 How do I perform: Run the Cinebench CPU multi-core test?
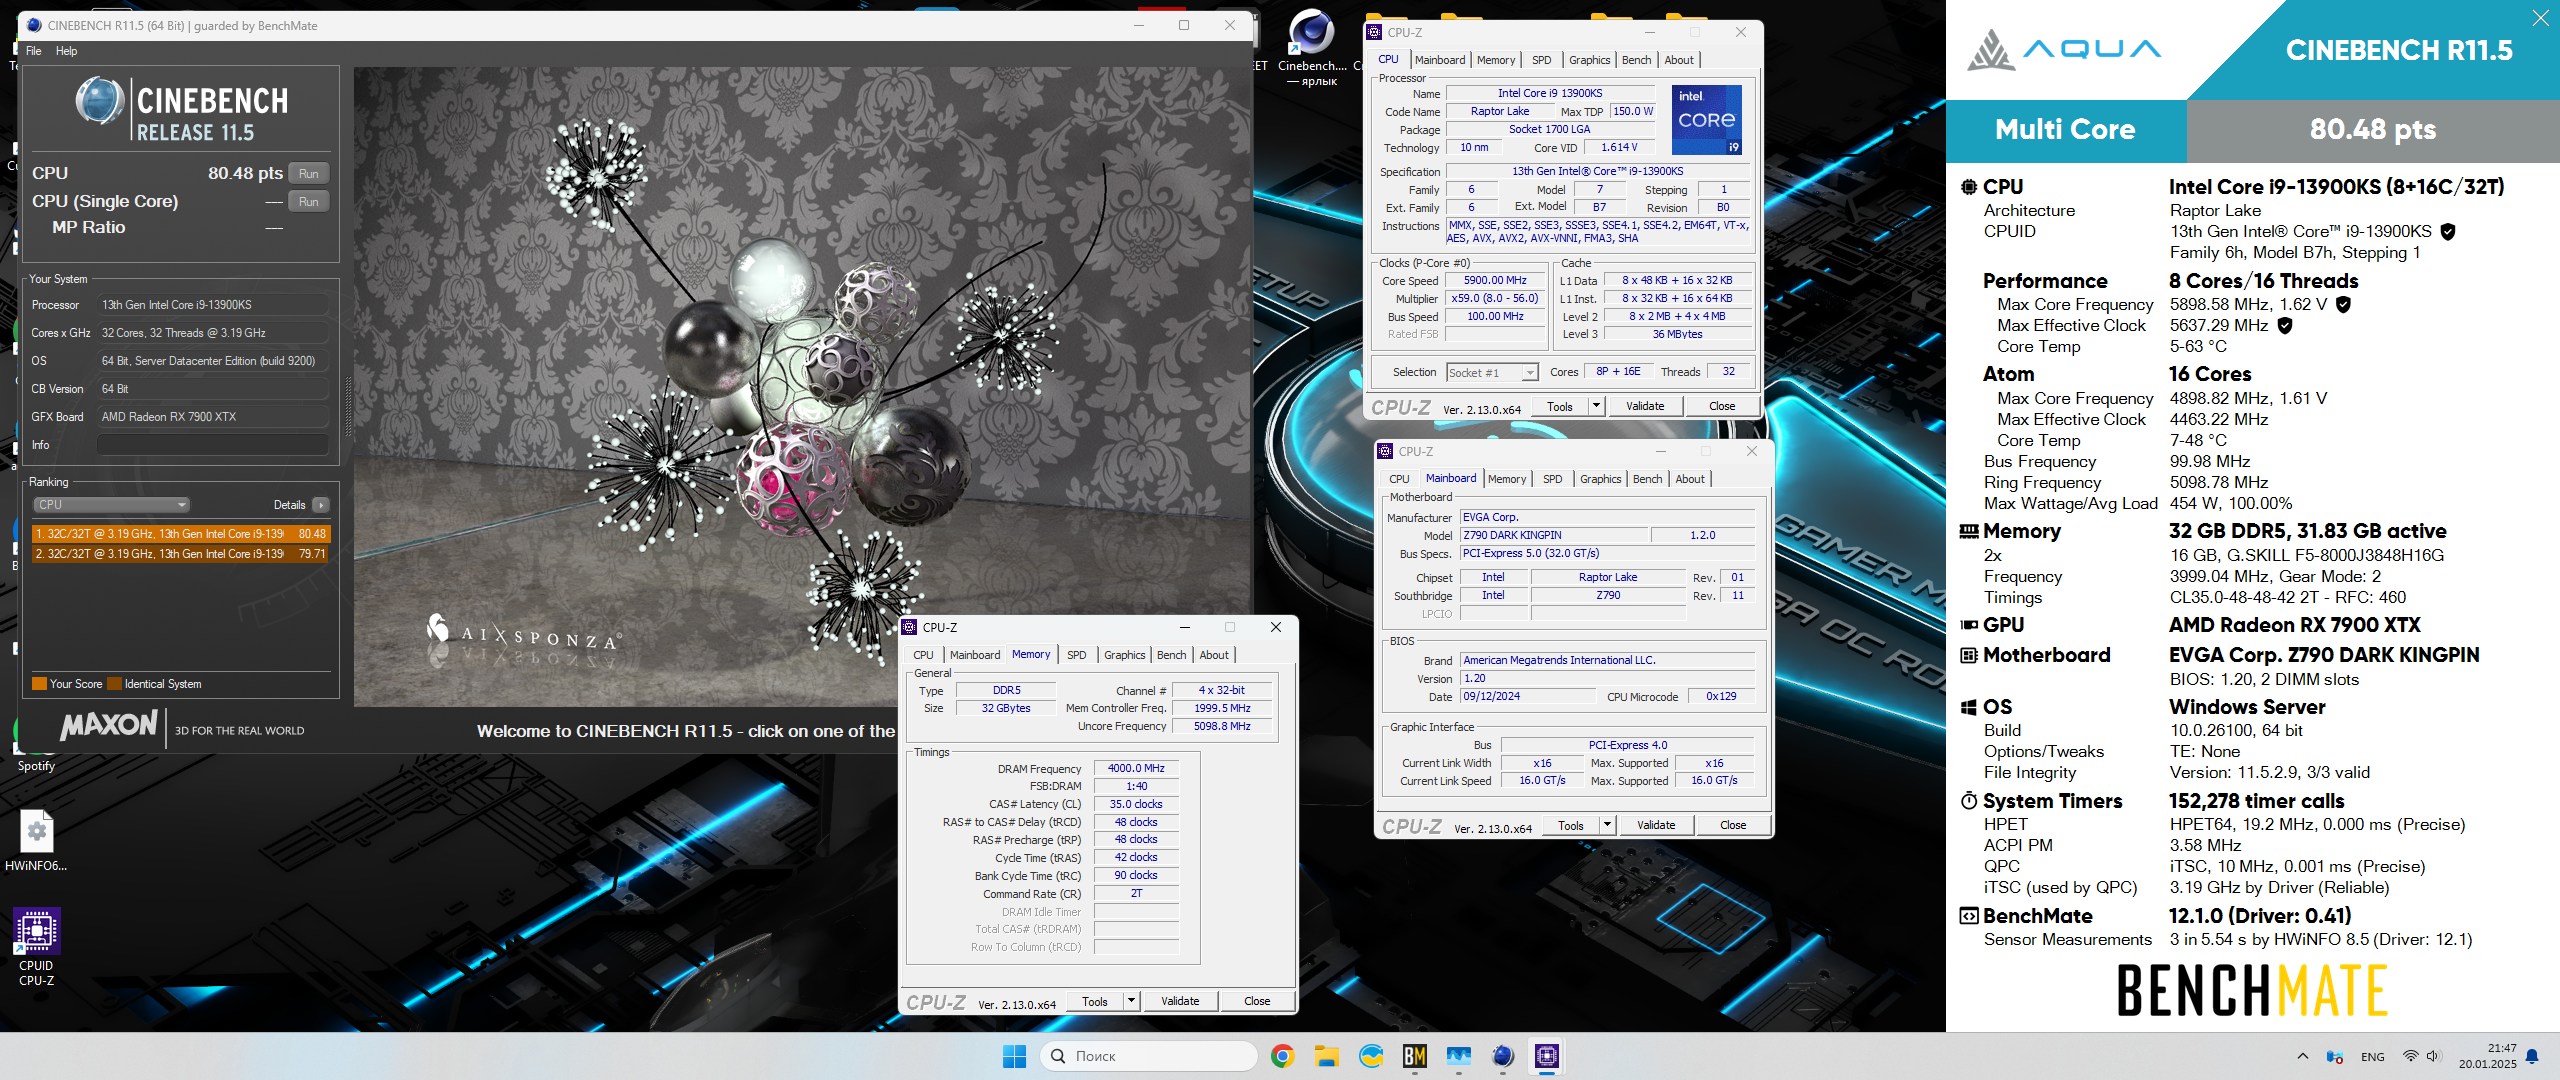(x=309, y=174)
